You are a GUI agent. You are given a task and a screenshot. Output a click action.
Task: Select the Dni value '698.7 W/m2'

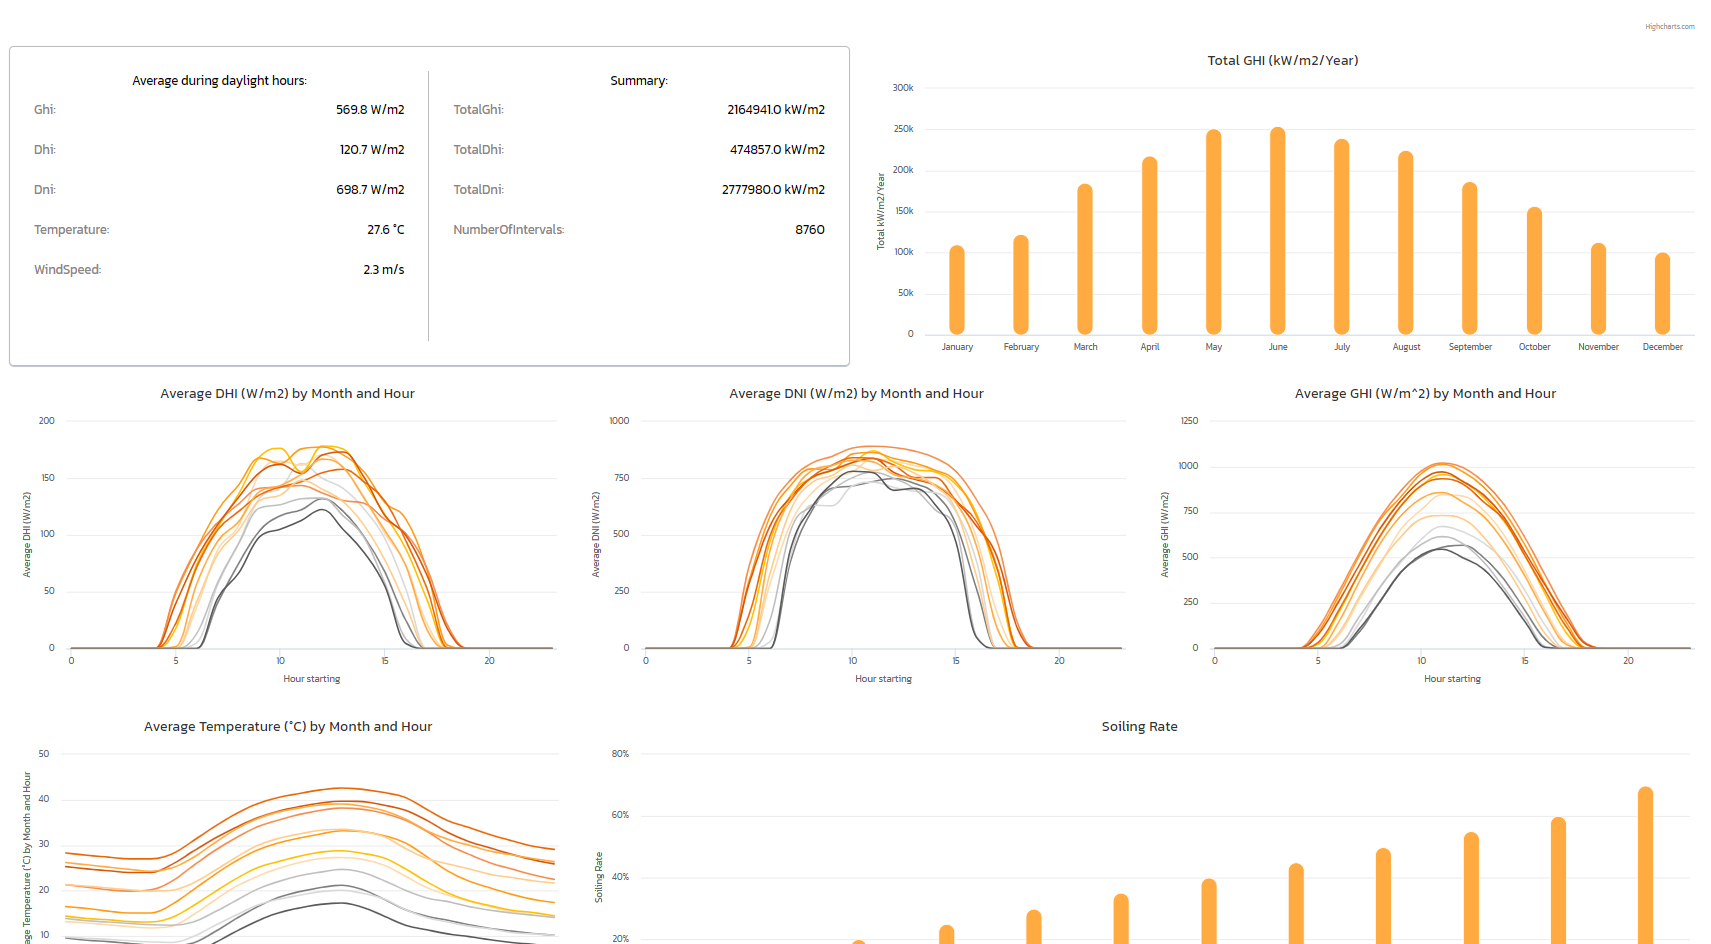370,190
